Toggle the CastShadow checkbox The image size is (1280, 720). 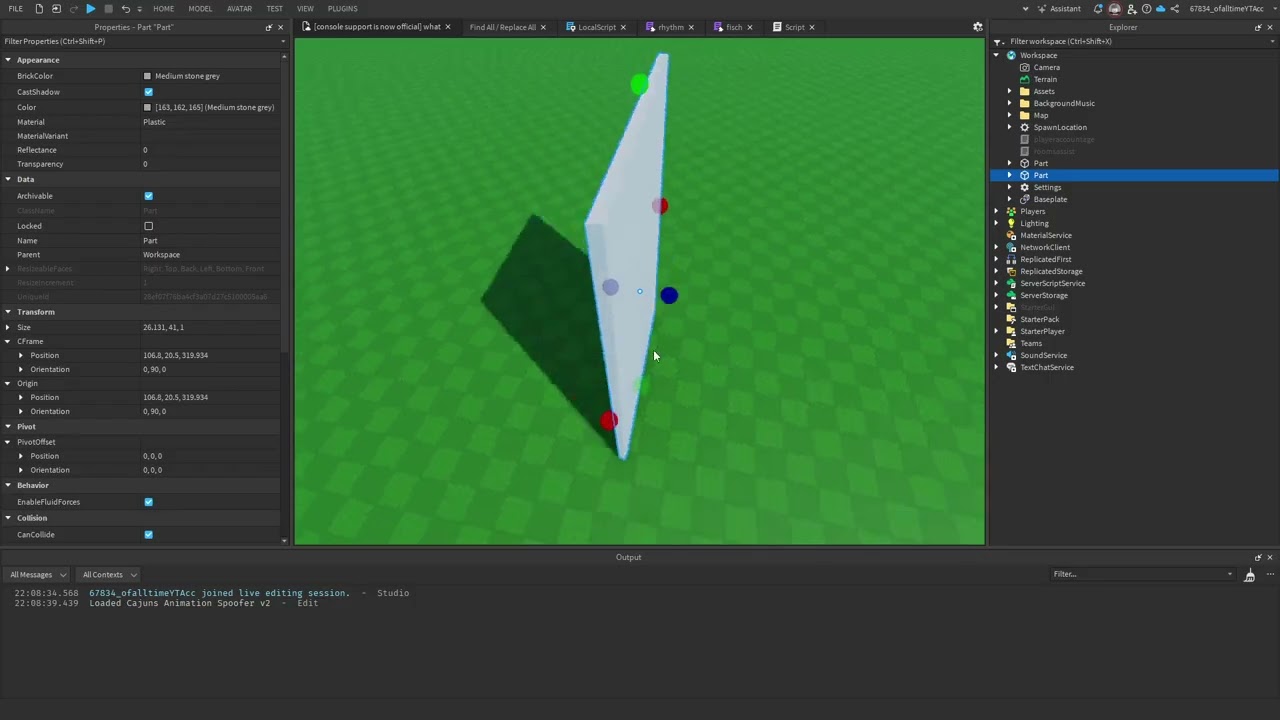point(148,91)
